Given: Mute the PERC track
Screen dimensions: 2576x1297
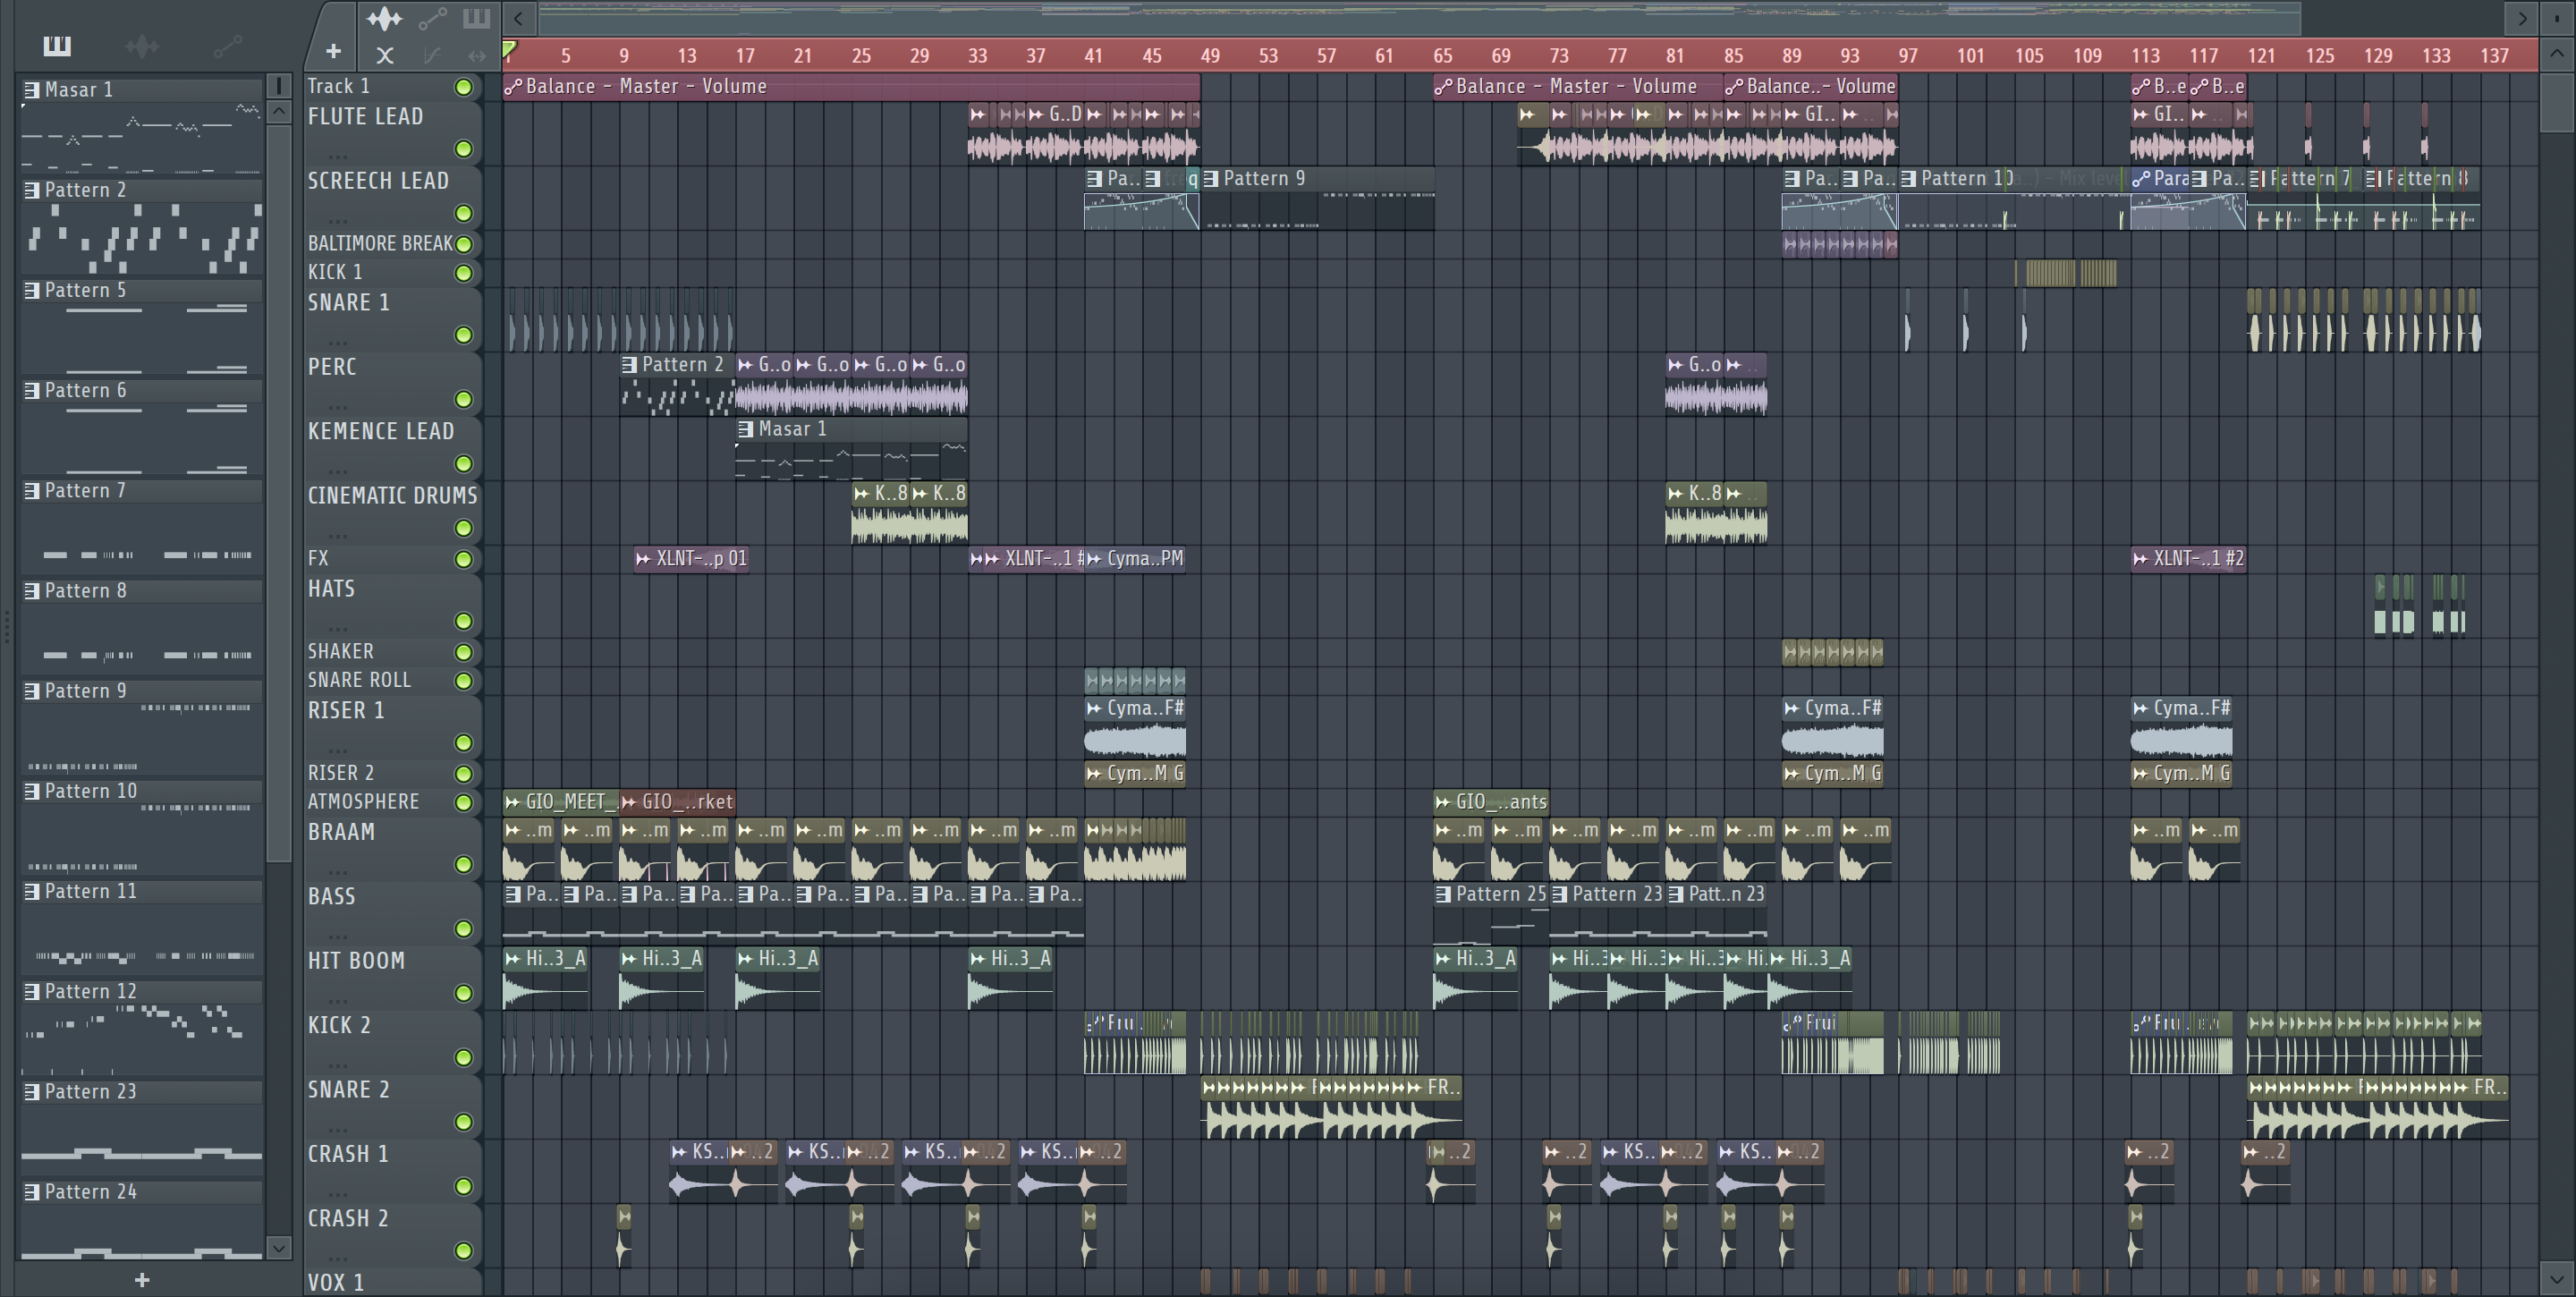Looking at the screenshot, I should click(x=463, y=399).
